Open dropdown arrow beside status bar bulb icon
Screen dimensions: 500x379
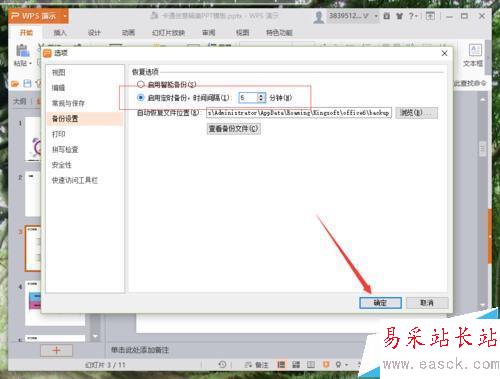point(346,365)
